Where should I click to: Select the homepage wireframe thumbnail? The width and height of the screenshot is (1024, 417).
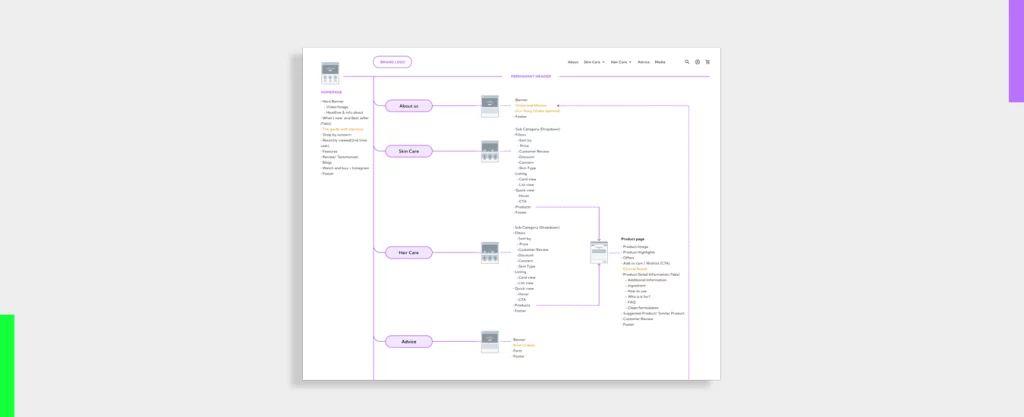[x=330, y=73]
